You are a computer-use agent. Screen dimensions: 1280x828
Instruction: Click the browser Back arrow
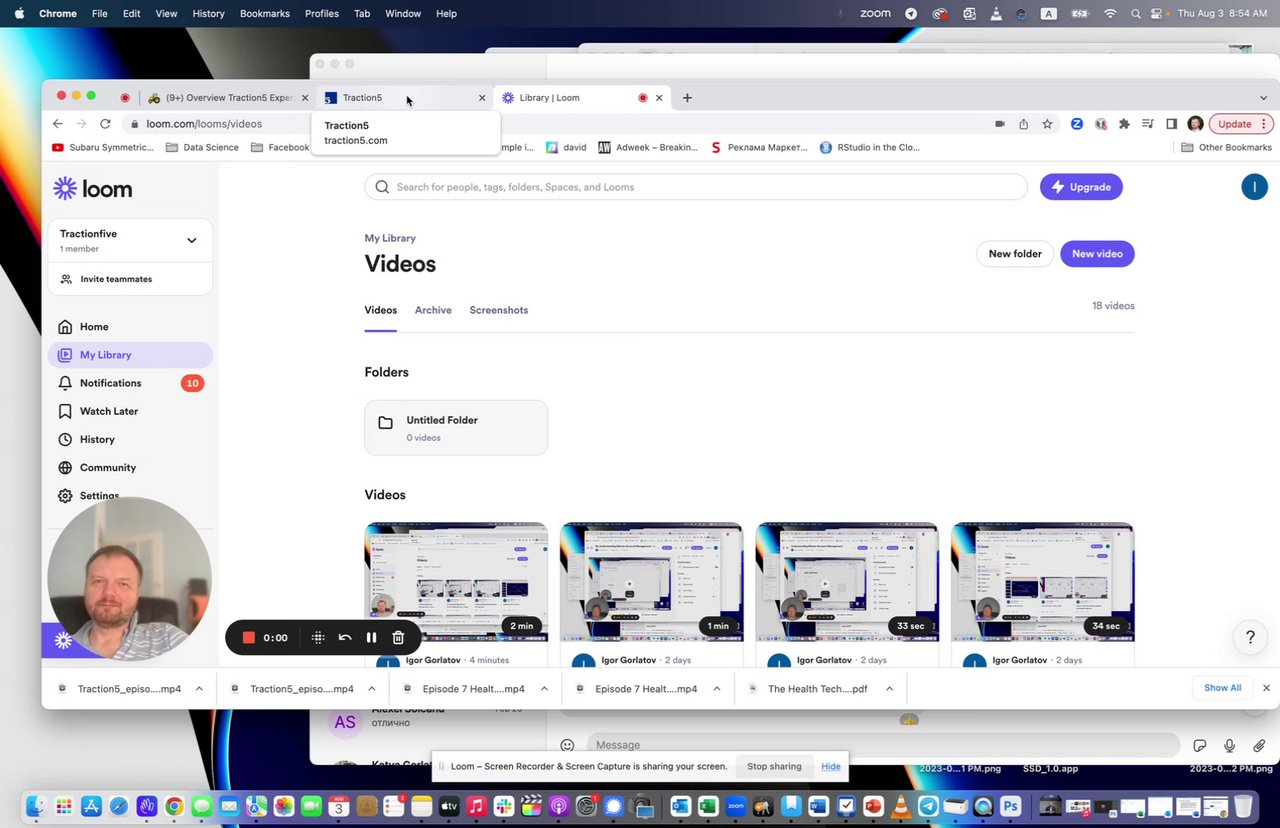click(x=57, y=124)
